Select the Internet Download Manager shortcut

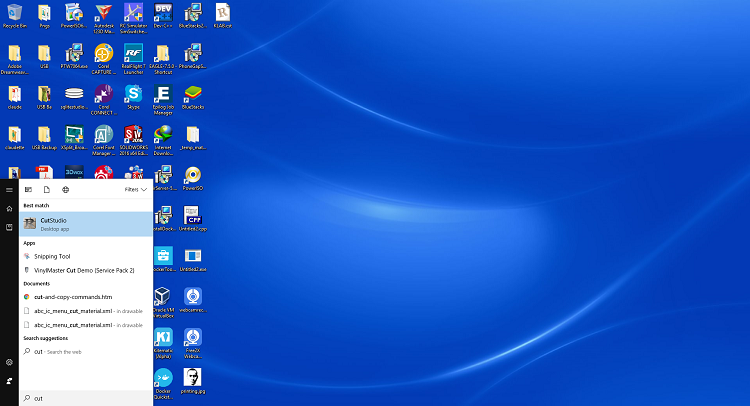[163, 141]
